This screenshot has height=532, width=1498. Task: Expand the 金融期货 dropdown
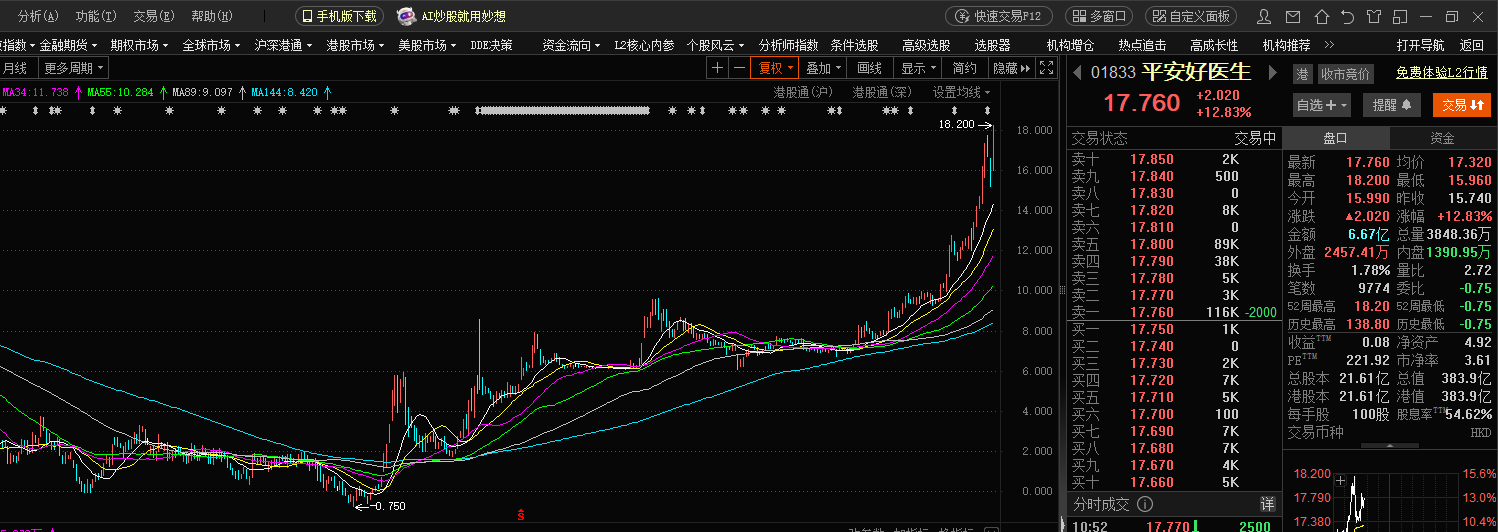pos(68,45)
